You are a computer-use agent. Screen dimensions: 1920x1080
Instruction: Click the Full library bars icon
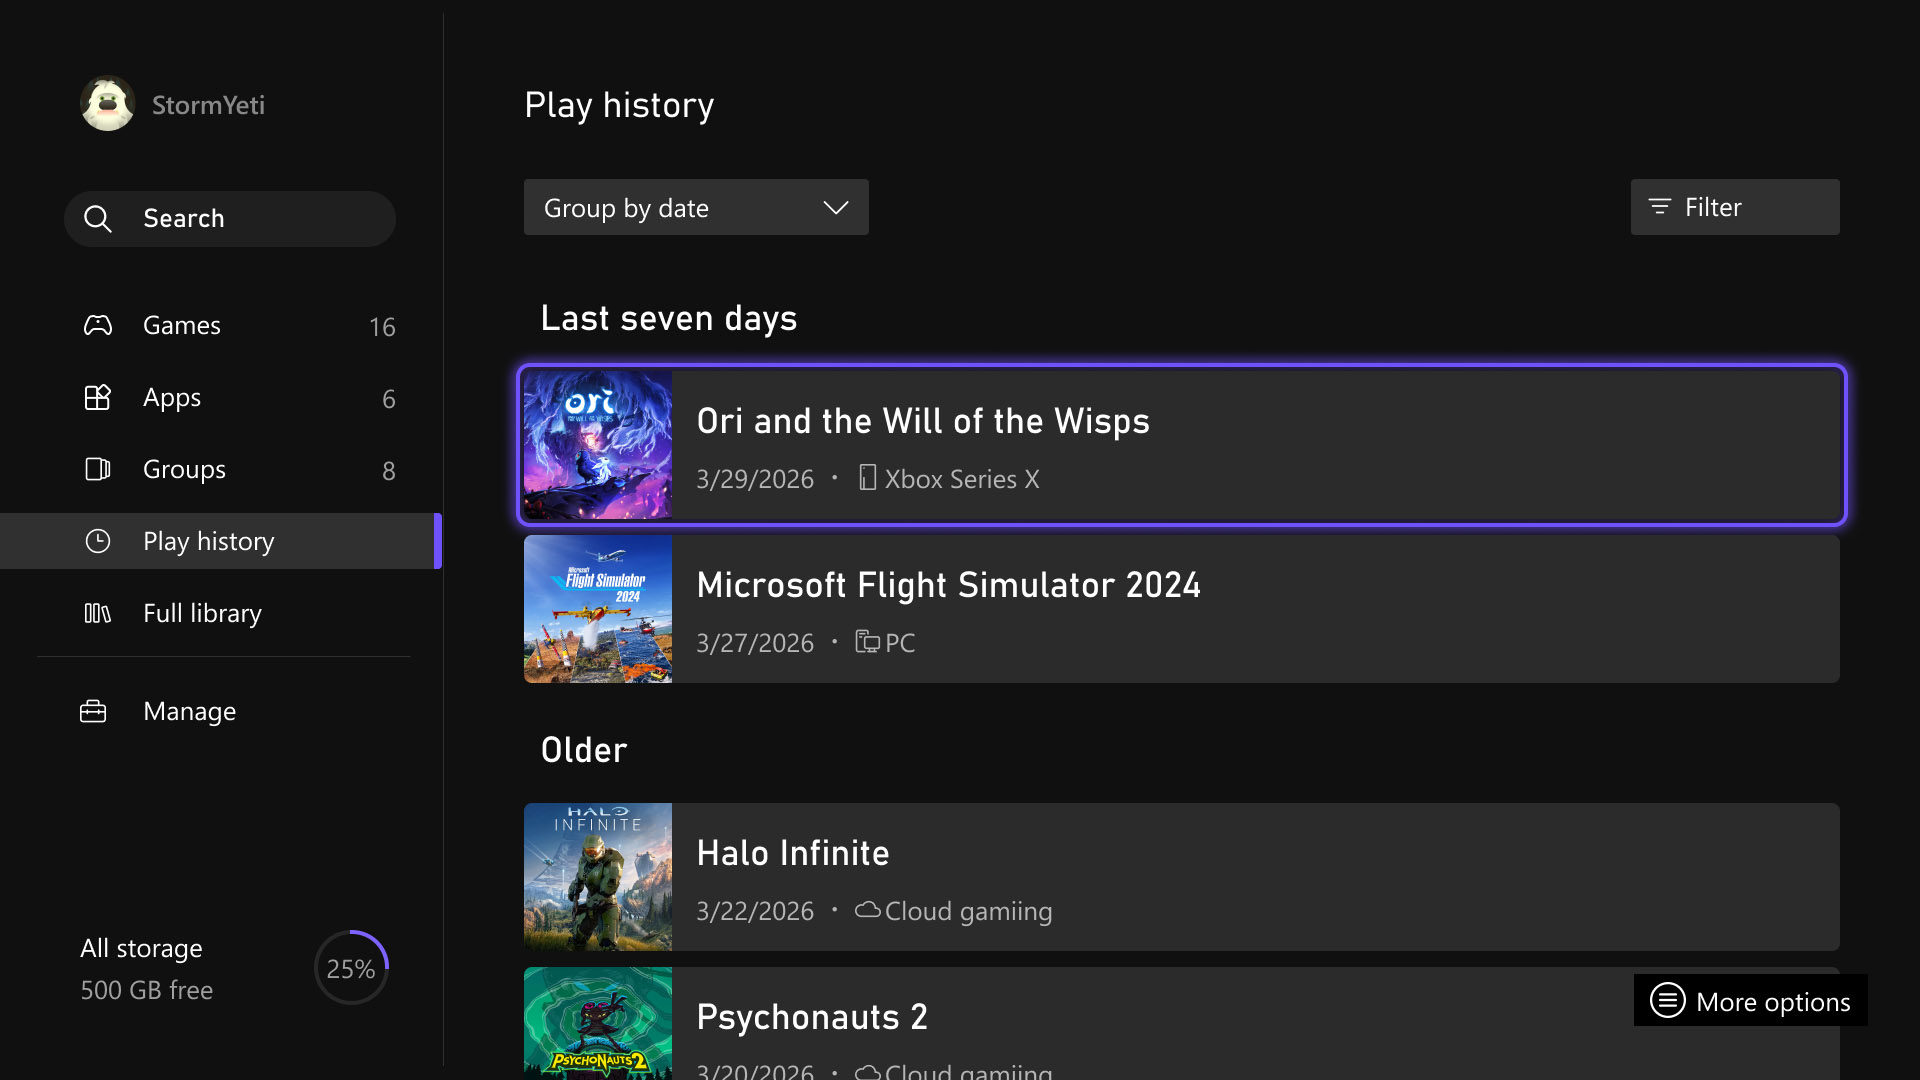(97, 613)
